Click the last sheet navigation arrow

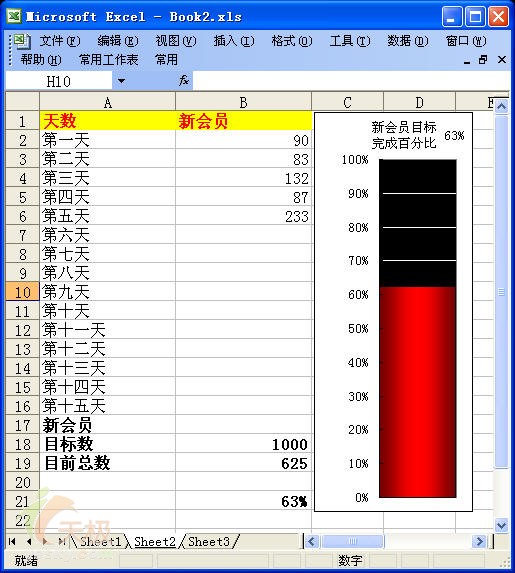[61, 541]
